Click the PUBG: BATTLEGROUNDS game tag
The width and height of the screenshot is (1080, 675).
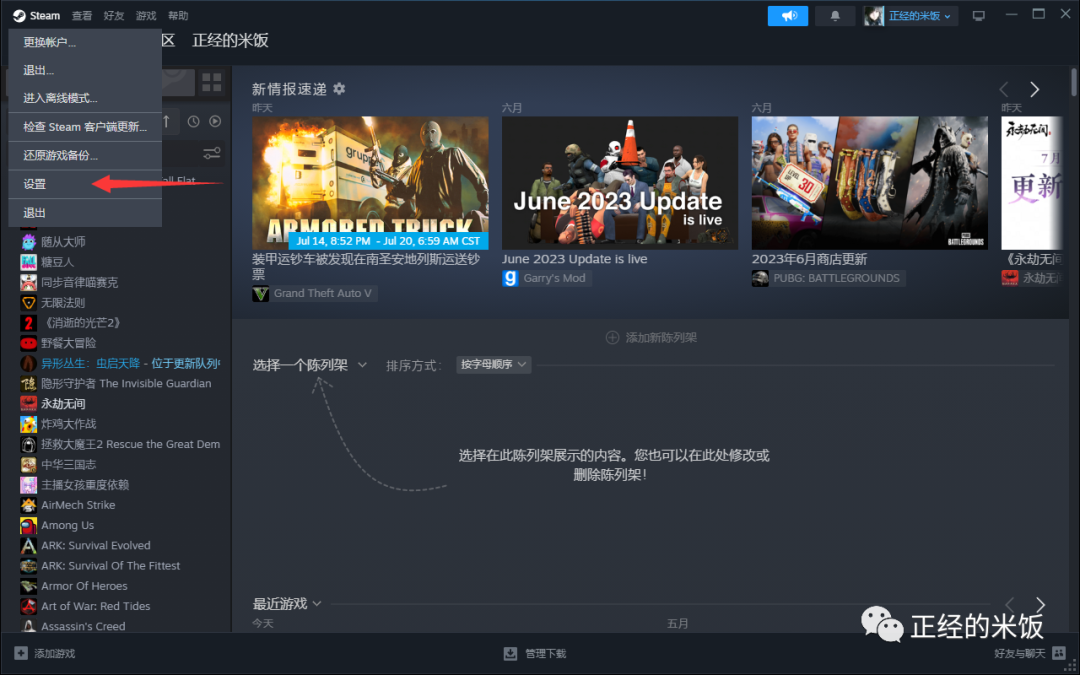point(829,278)
